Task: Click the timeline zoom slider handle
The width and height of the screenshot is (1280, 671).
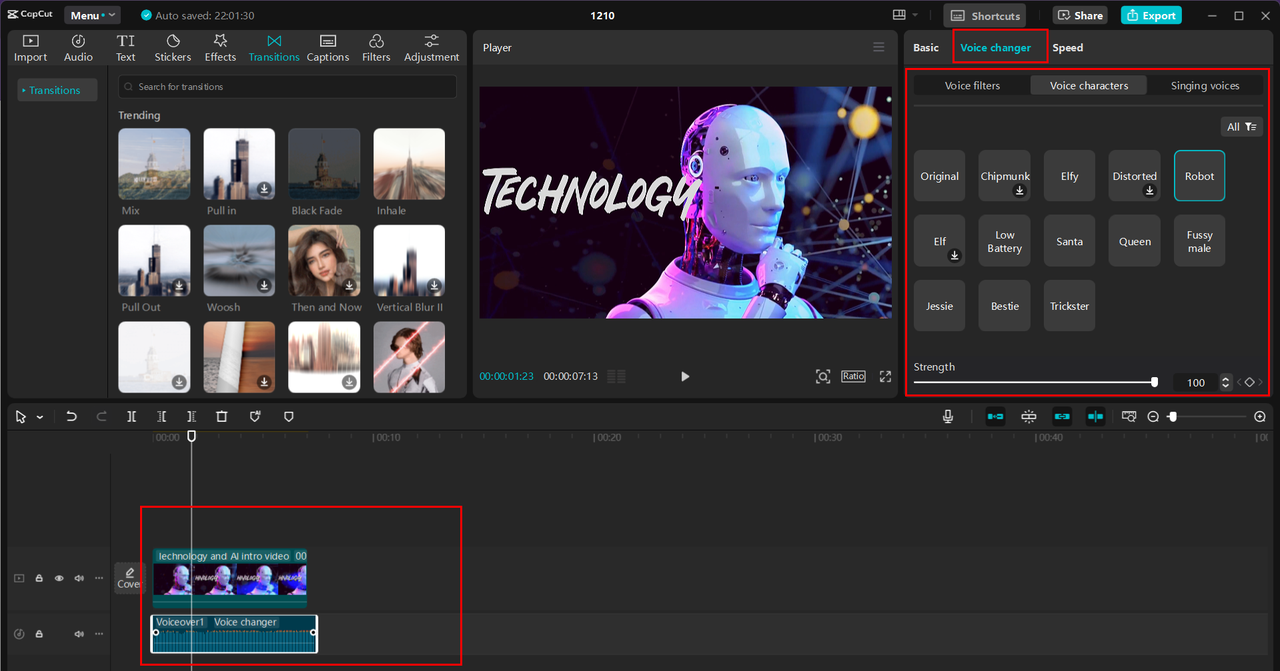Action: [x=1173, y=416]
